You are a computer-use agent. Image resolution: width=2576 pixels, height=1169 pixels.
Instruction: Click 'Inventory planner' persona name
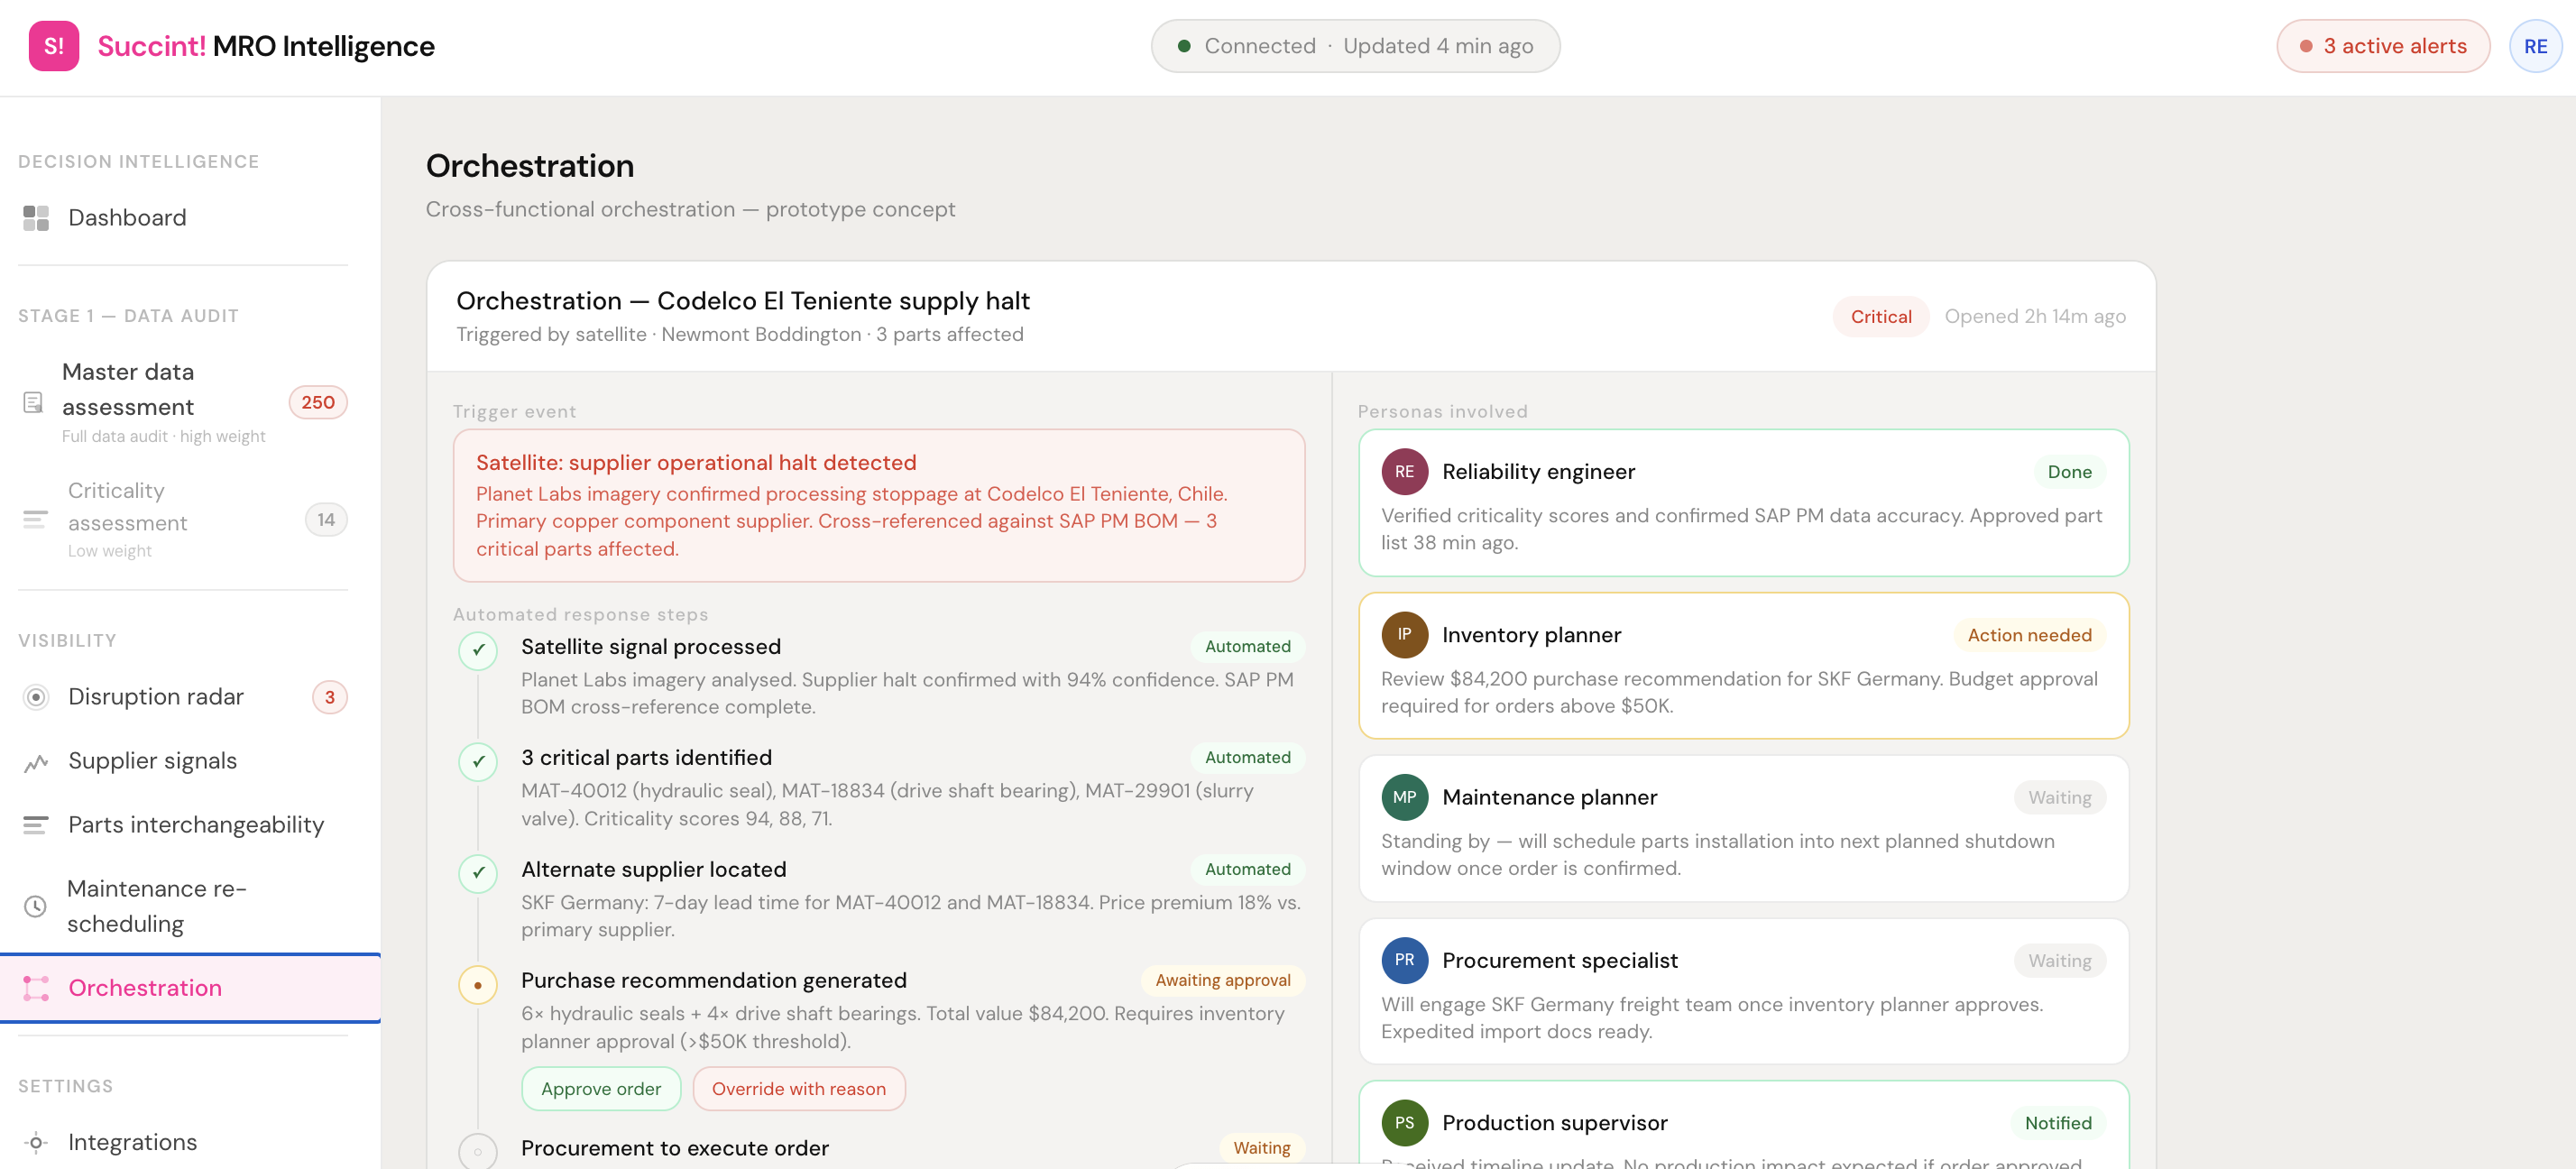tap(1531, 635)
